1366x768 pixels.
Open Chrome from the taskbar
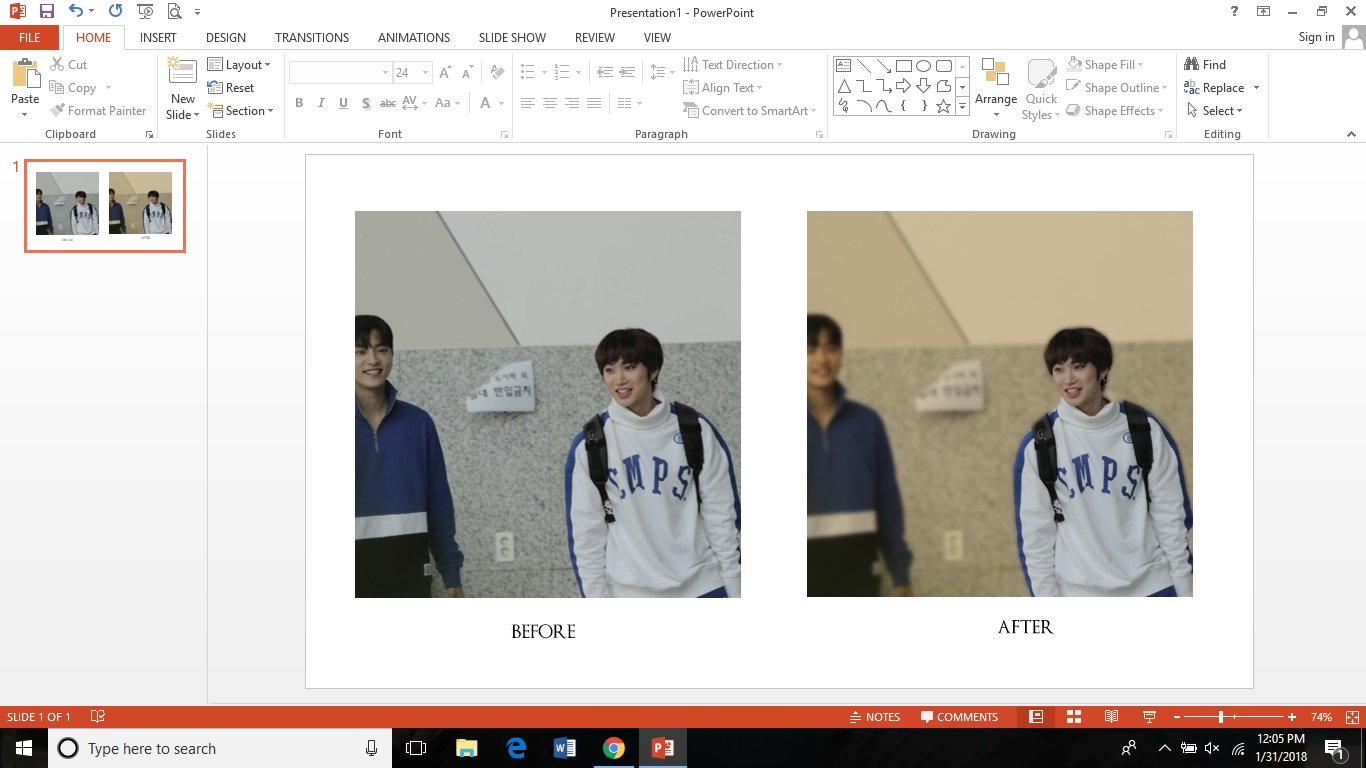click(x=614, y=748)
